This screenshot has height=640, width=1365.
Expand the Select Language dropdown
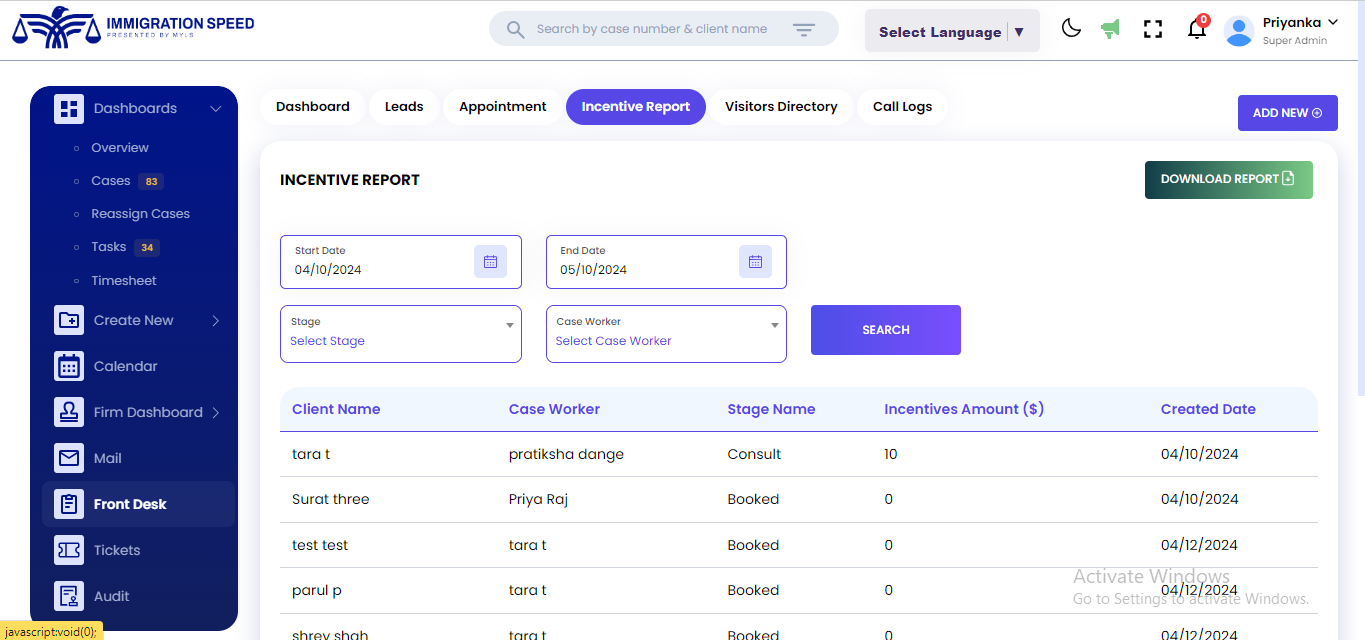(x=950, y=31)
